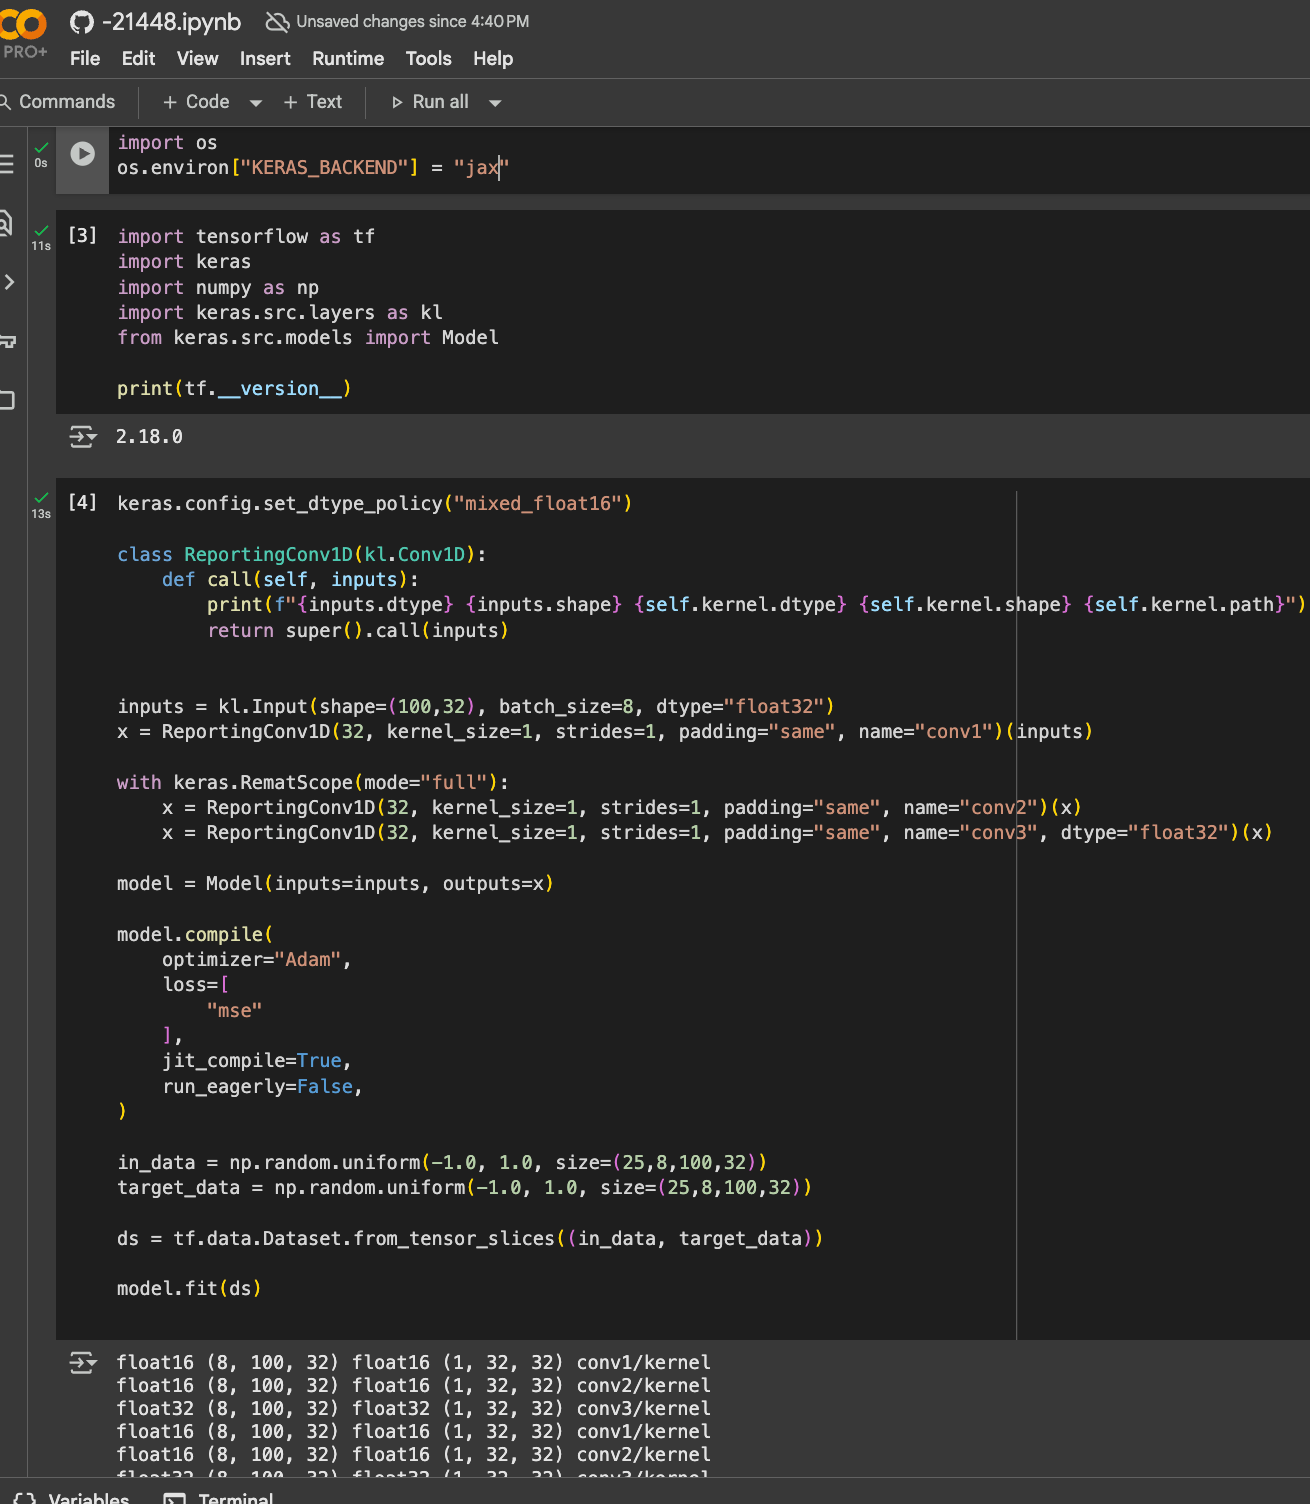1310x1504 pixels.
Task: Click the with keras.RematScope line
Action: pos(313,783)
